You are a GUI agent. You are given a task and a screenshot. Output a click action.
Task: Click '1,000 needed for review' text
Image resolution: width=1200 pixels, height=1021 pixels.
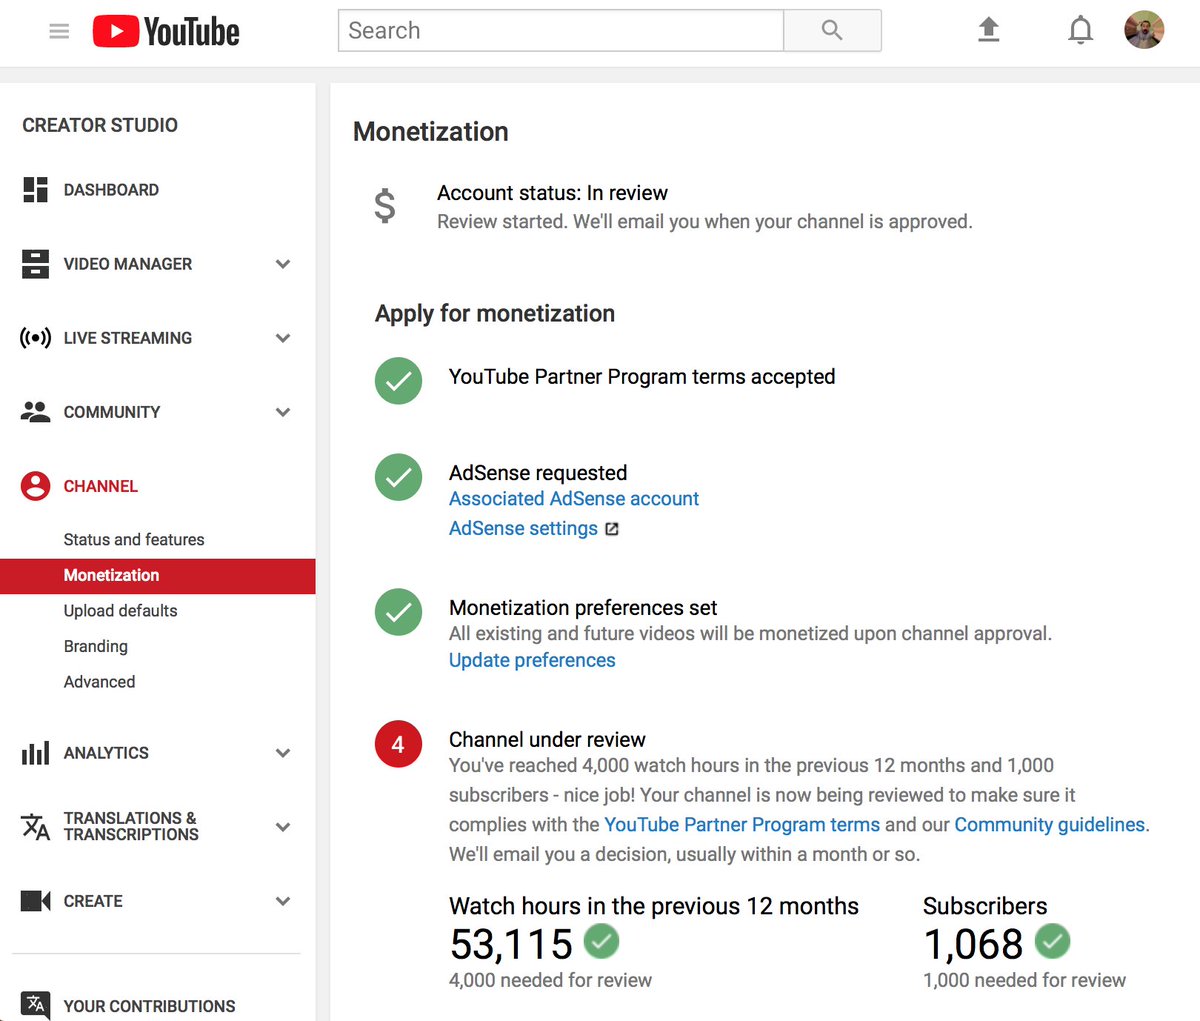tap(1024, 981)
